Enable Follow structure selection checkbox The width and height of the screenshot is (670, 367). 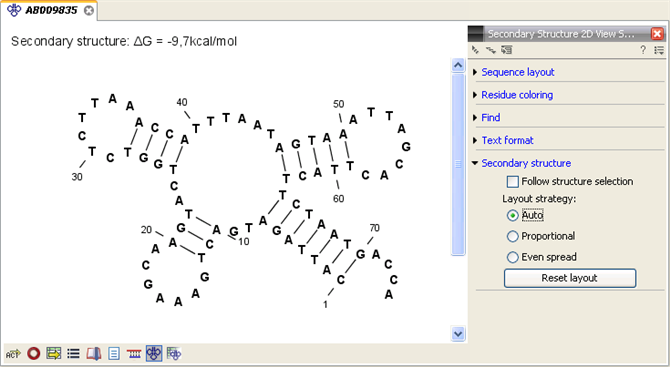(512, 182)
